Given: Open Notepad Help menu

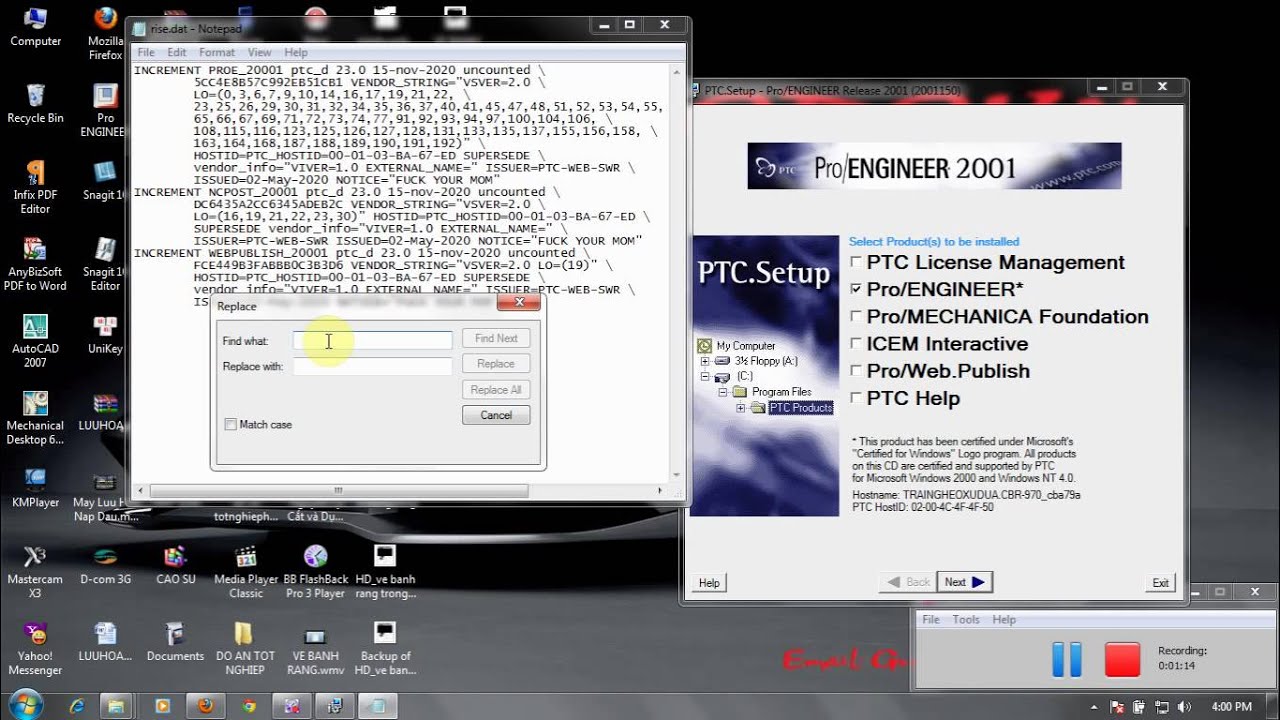Looking at the screenshot, I should [x=296, y=52].
